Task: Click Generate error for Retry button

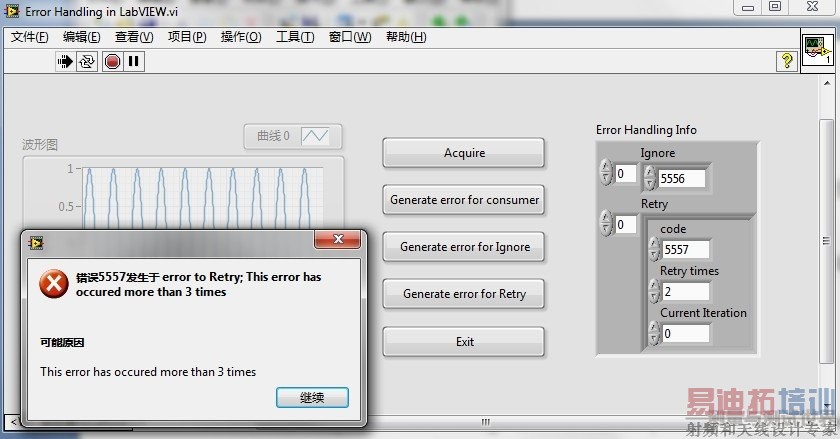Action: pyautogui.click(x=464, y=294)
